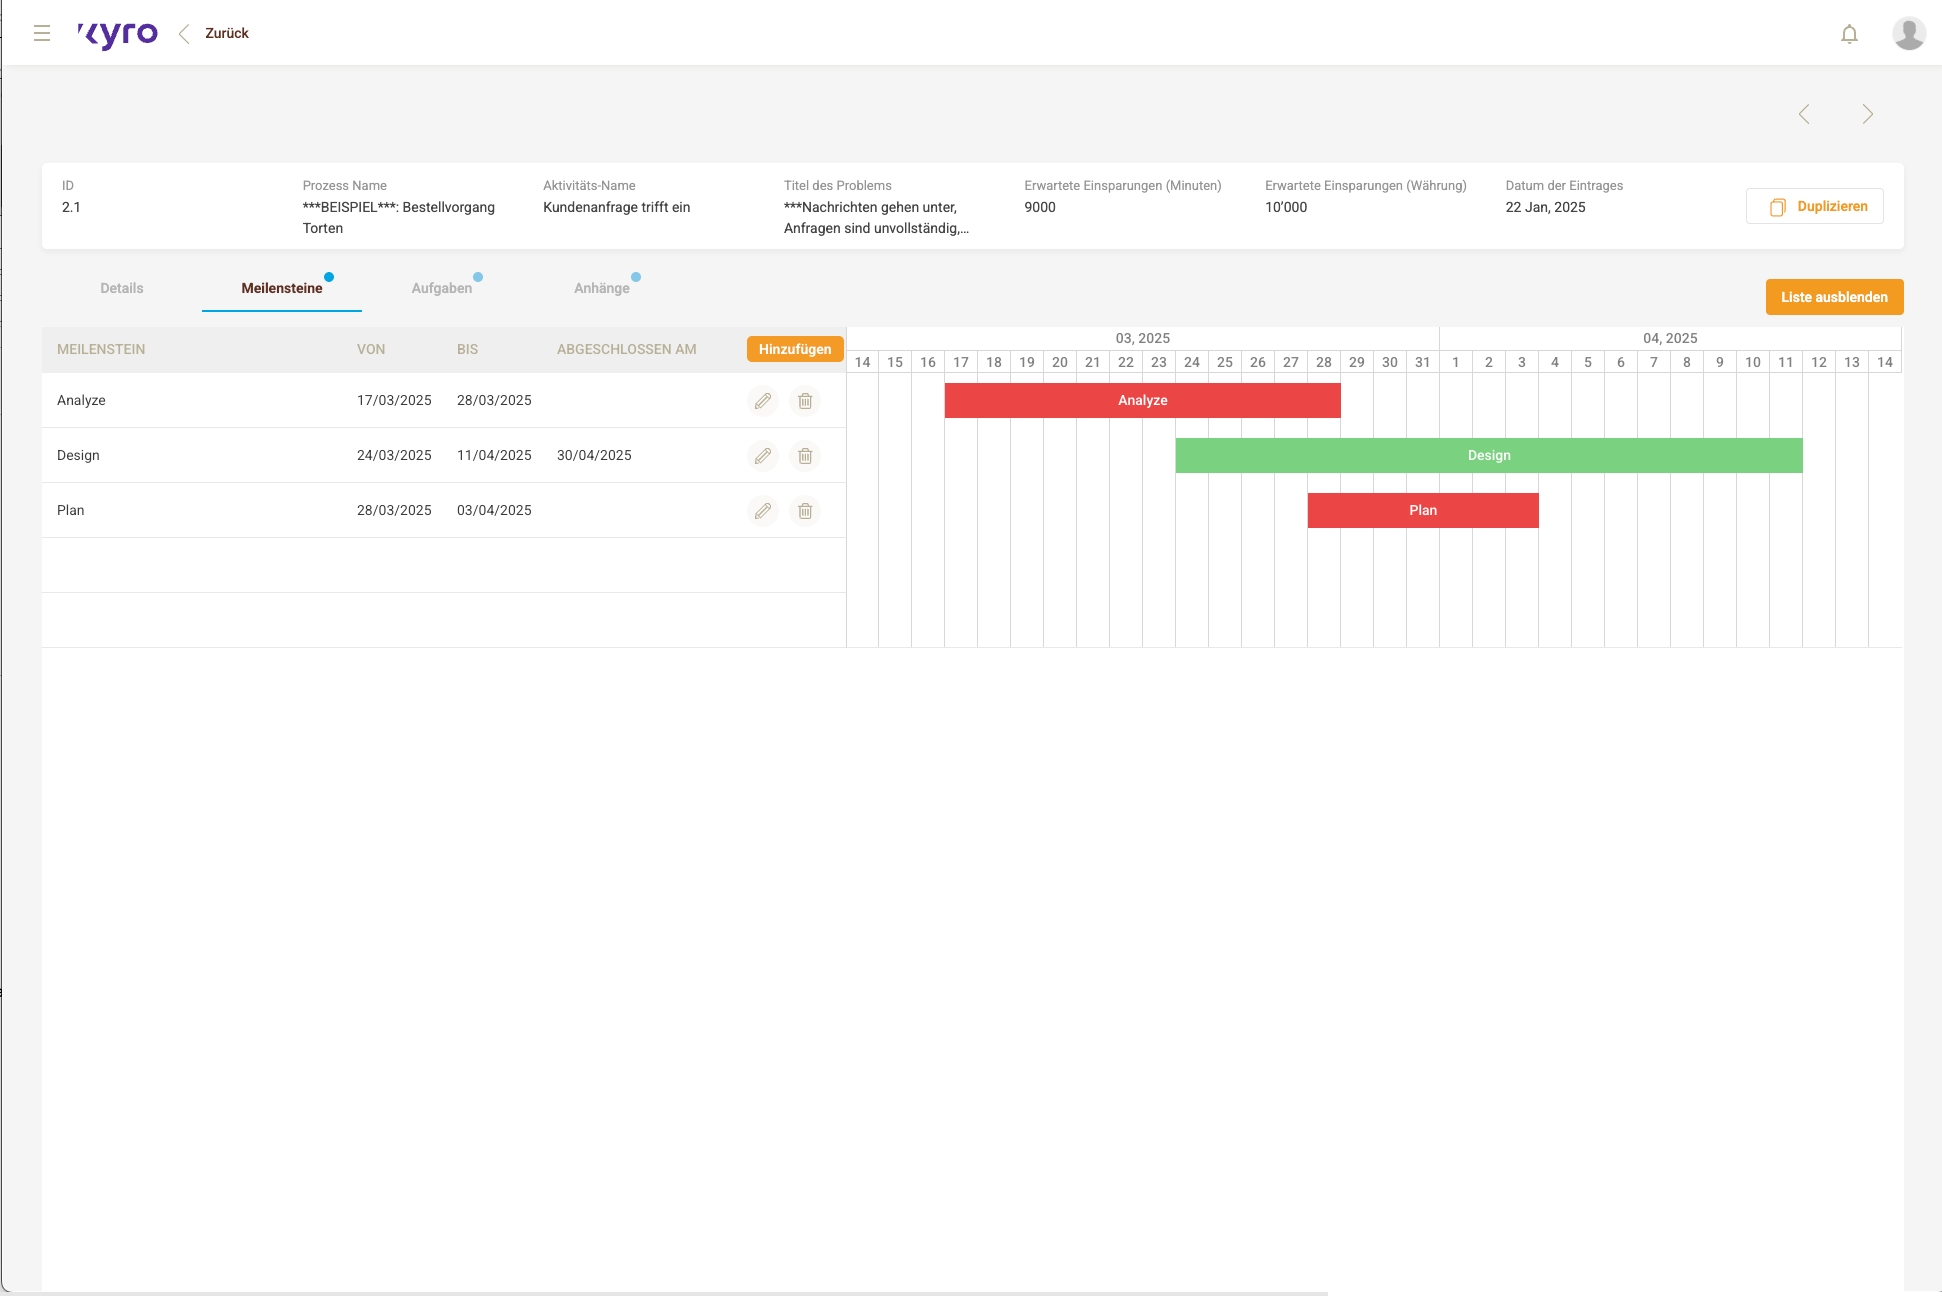Viewport: 1942px width, 1296px height.
Task: Open the user profile avatar
Action: pyautogui.click(x=1908, y=33)
